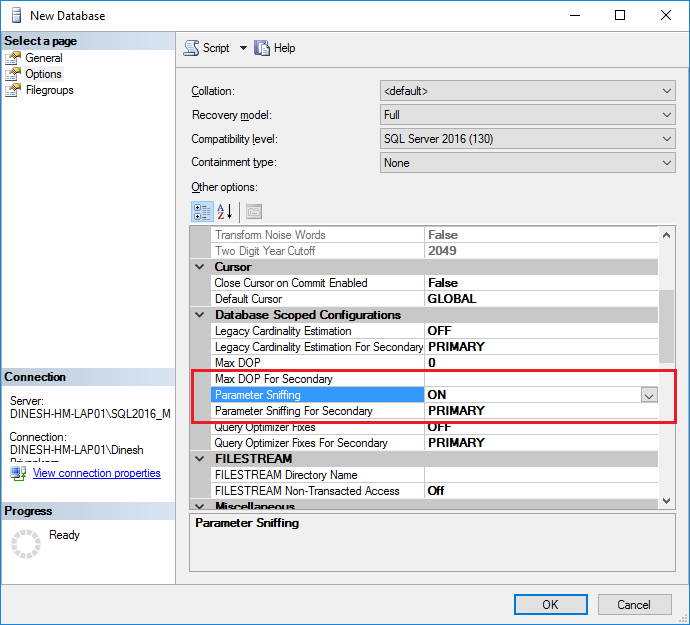Click the Cancel button
This screenshot has width=690, height=625.
[634, 604]
